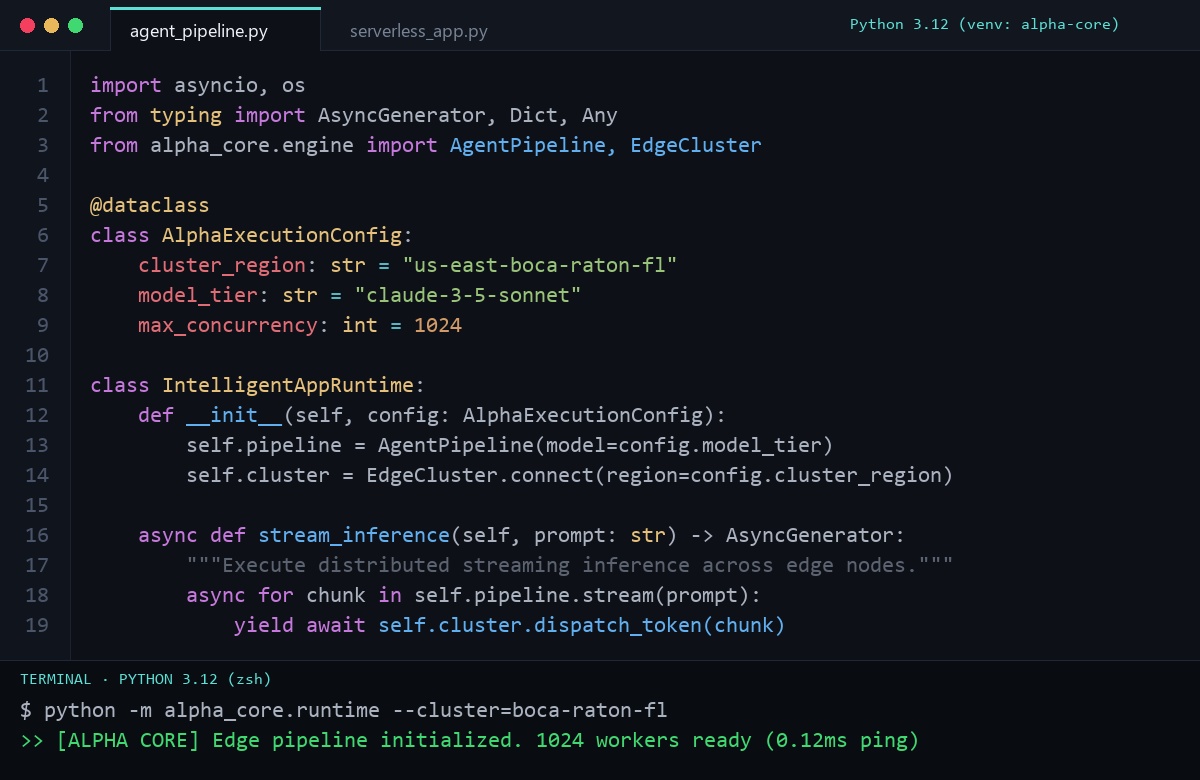Click 'EdgeCluster.connect' on line 14
1200x780 pixels.
(x=480, y=475)
